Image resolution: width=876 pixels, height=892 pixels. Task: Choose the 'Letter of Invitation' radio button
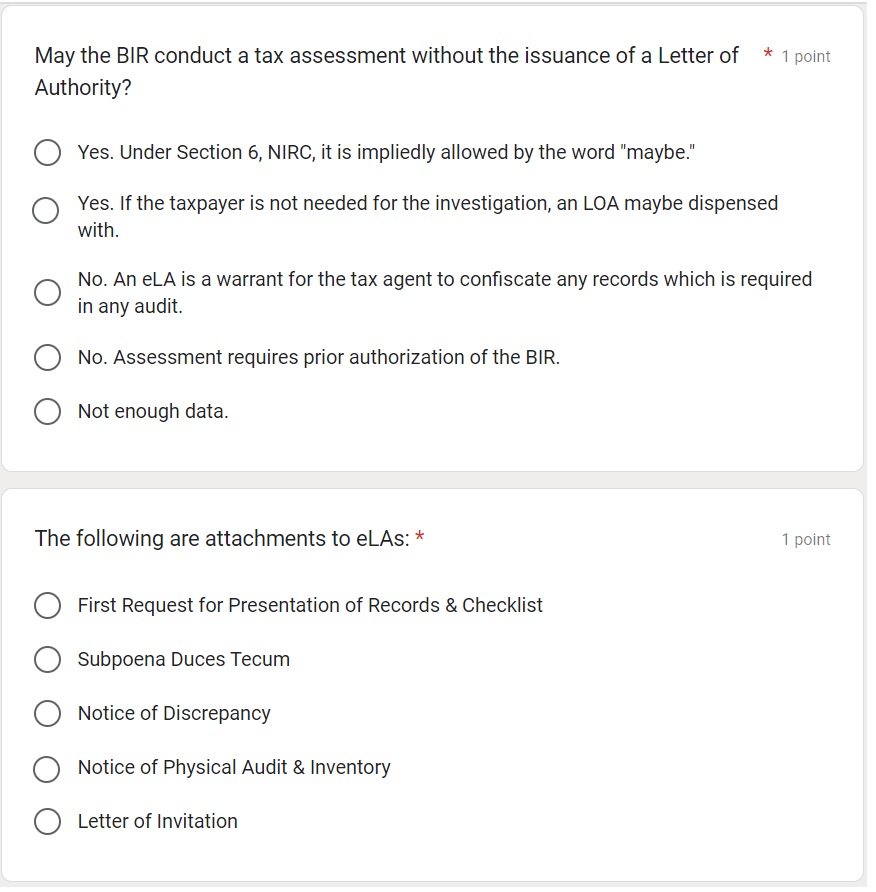click(x=47, y=821)
